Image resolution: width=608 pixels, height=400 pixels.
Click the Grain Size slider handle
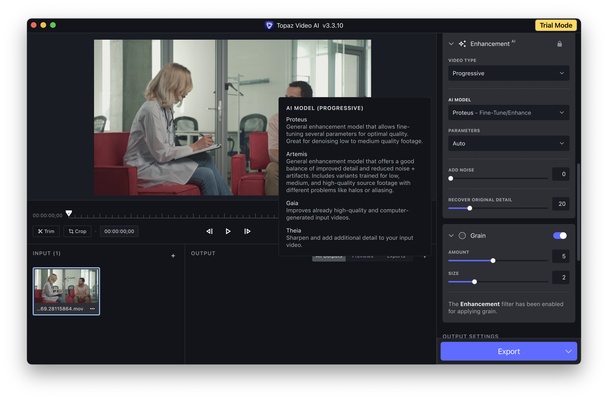pos(474,282)
